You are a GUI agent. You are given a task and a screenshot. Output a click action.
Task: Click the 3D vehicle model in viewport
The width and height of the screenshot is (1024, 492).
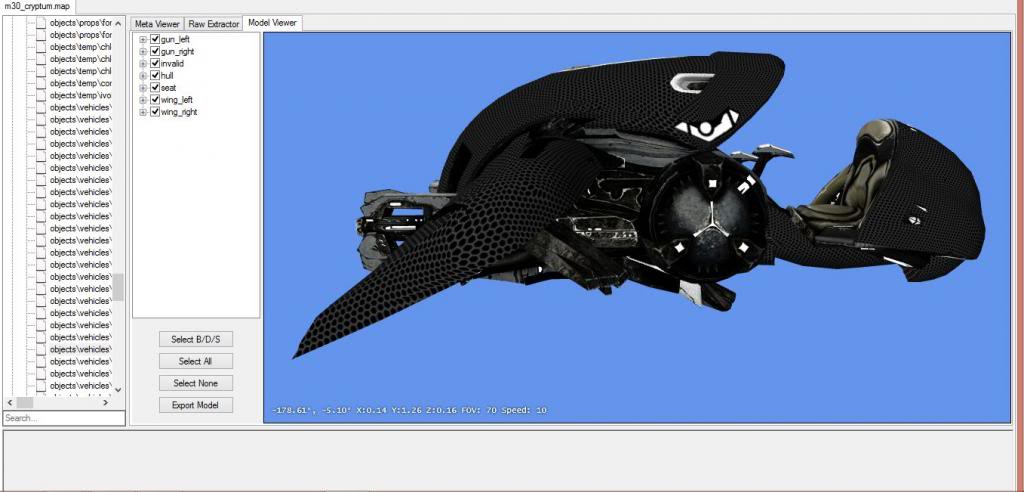tap(640, 203)
